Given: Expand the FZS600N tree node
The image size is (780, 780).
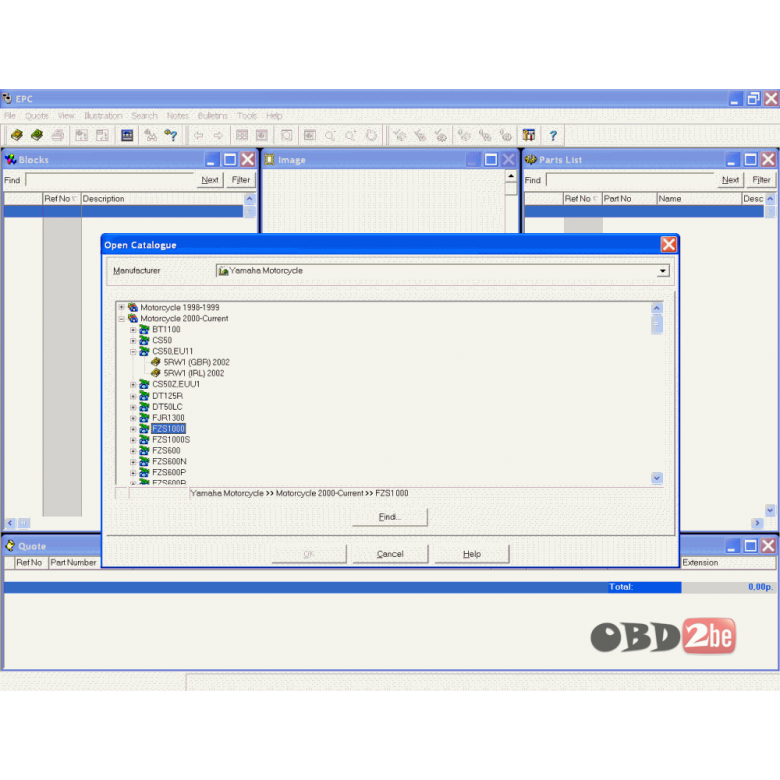Looking at the screenshot, I should click(x=133, y=462).
